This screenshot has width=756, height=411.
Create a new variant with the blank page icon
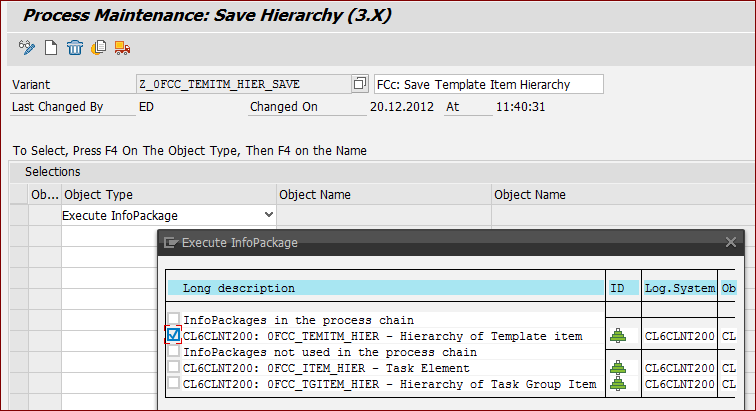51,48
